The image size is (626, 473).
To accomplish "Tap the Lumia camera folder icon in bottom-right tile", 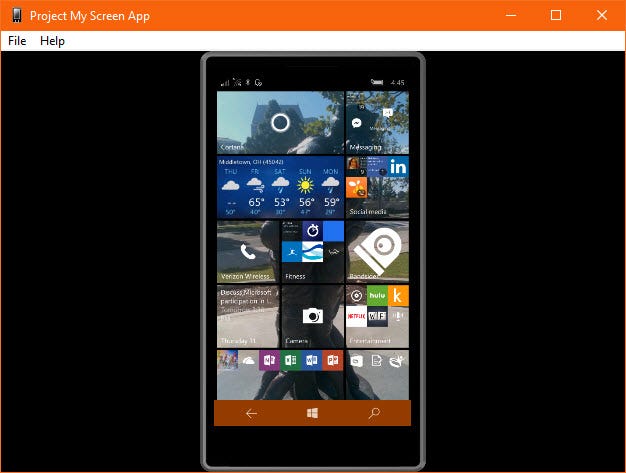I will [357, 361].
